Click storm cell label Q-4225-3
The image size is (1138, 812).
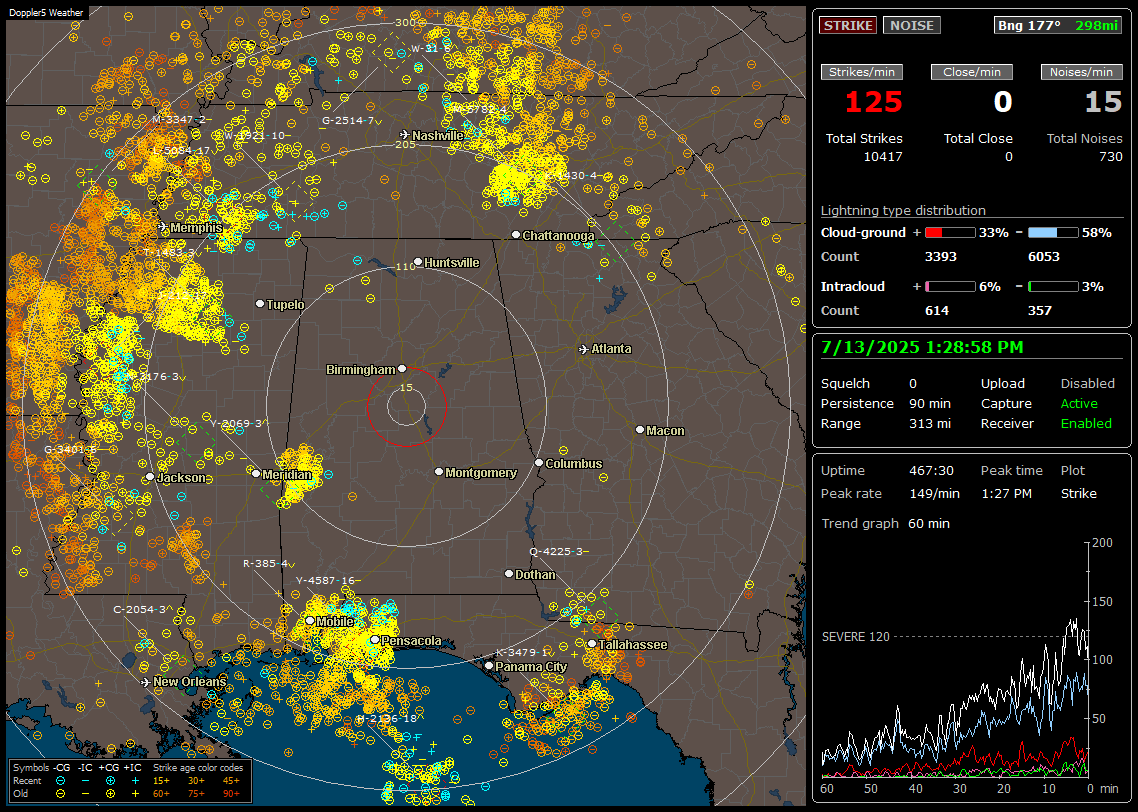tap(558, 551)
